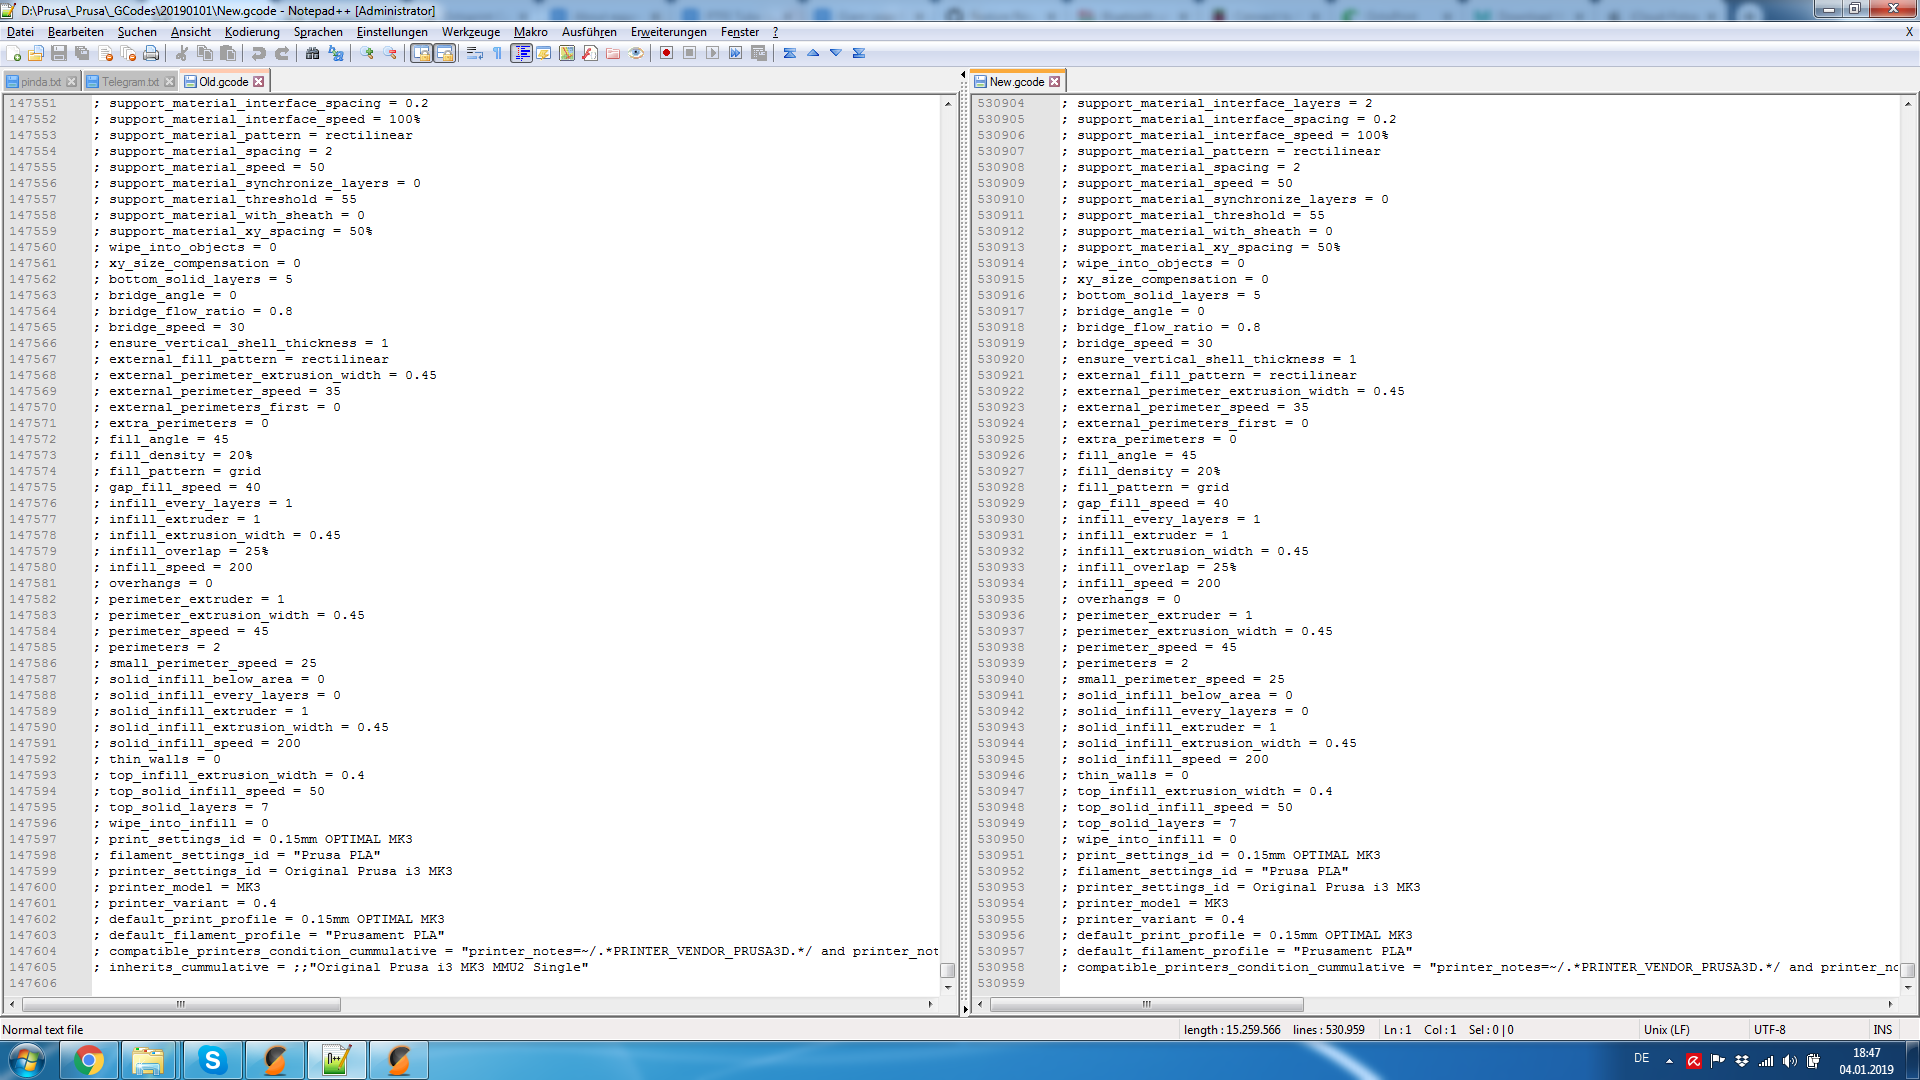
Task: Toggle word wrap in the toolbar
Action: [x=475, y=53]
